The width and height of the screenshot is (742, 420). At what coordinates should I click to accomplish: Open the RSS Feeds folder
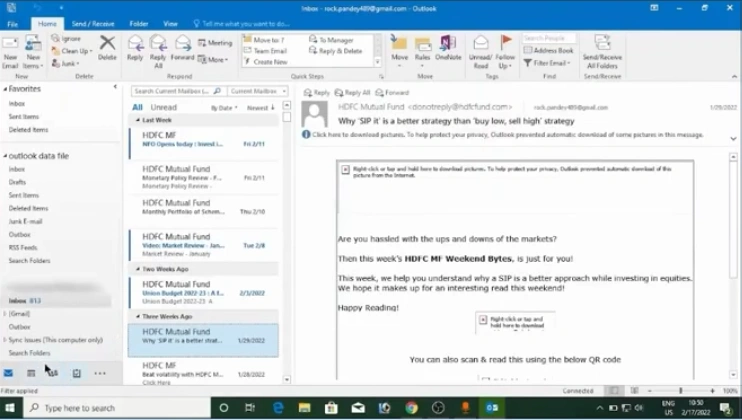(23, 247)
